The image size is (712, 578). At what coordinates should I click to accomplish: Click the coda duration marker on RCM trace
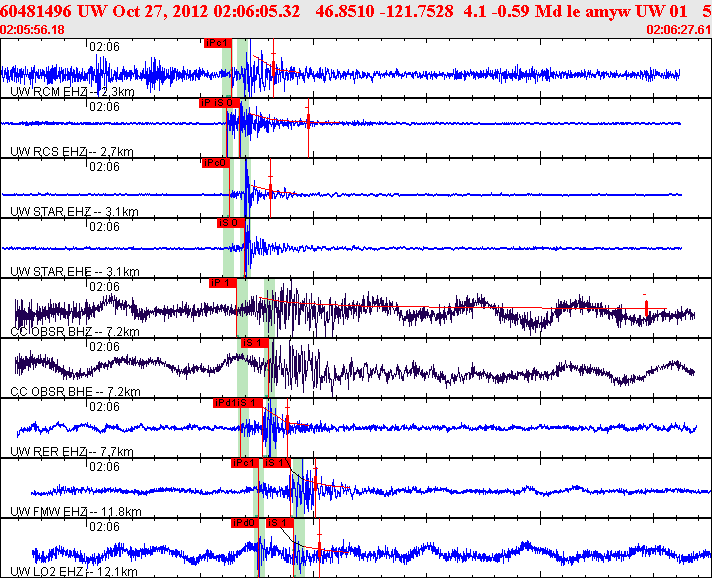273,68
